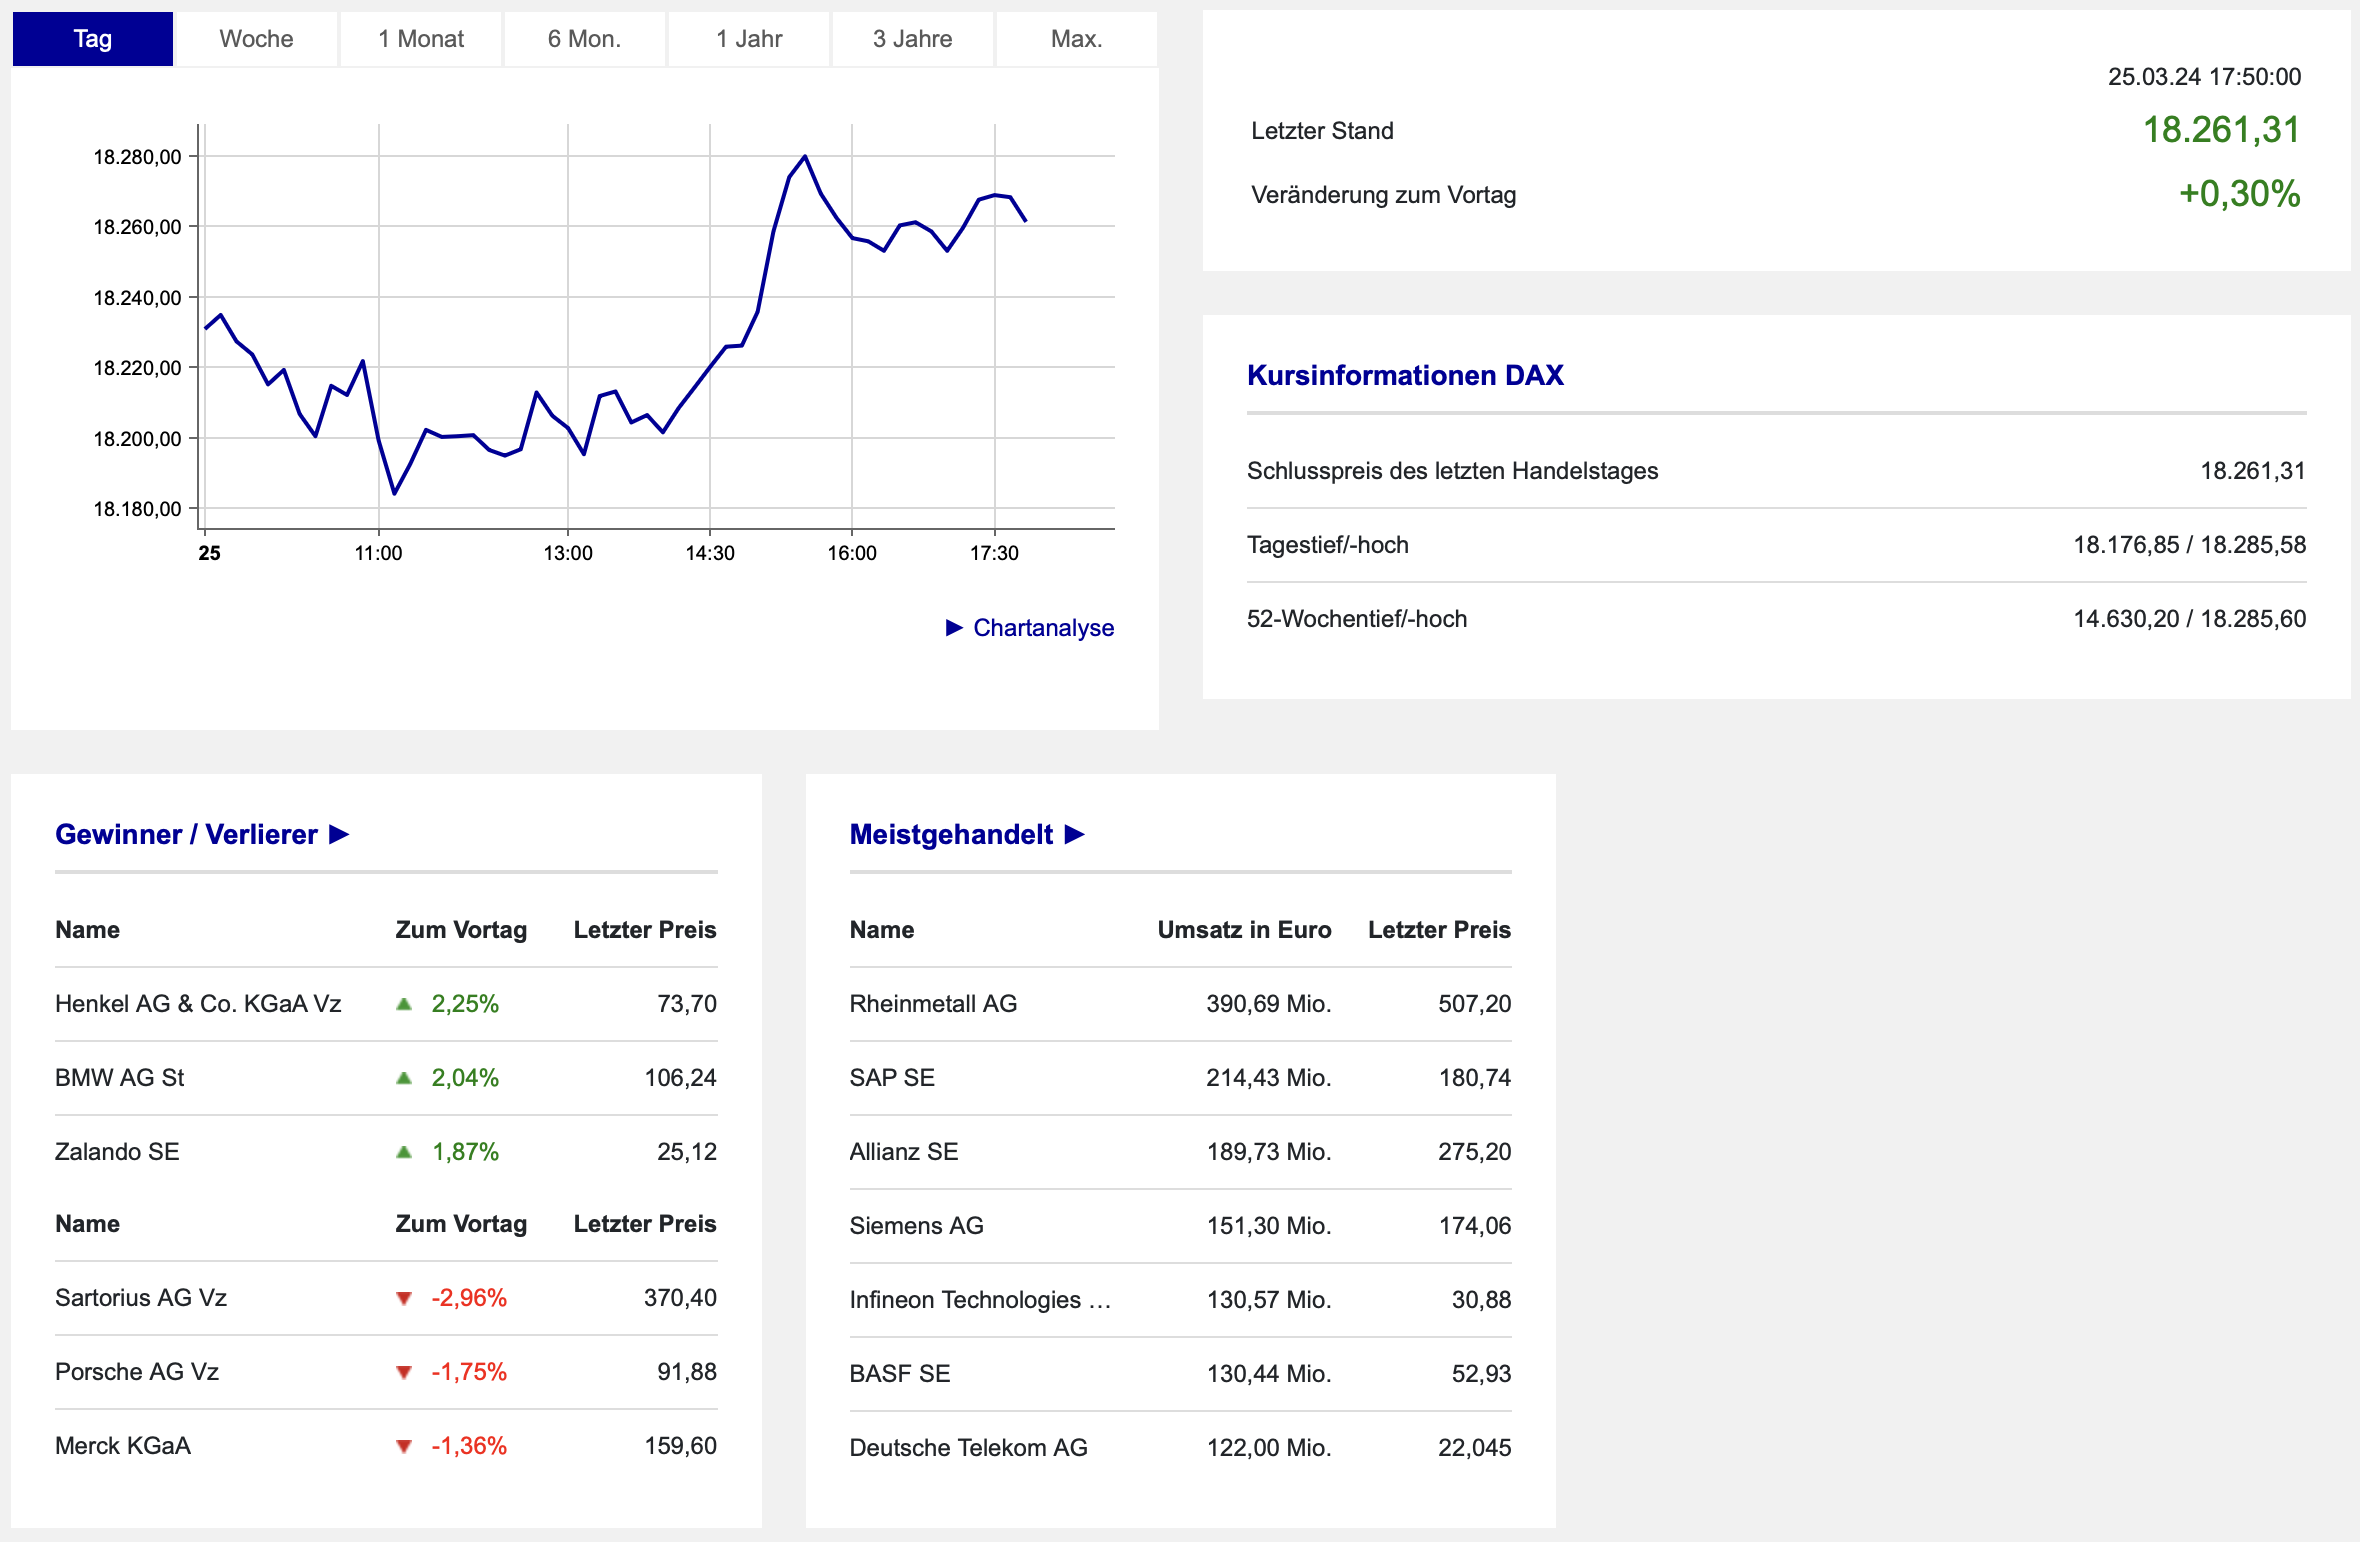Click the chart peak near 16:00

coord(805,157)
